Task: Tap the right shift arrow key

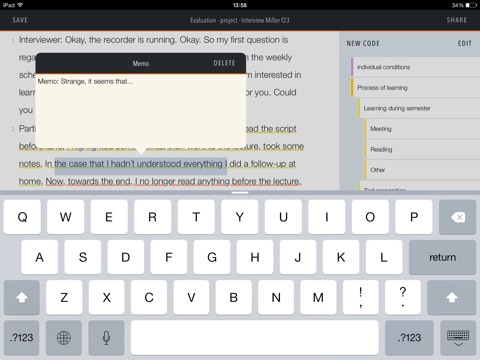Action: [x=452, y=297]
